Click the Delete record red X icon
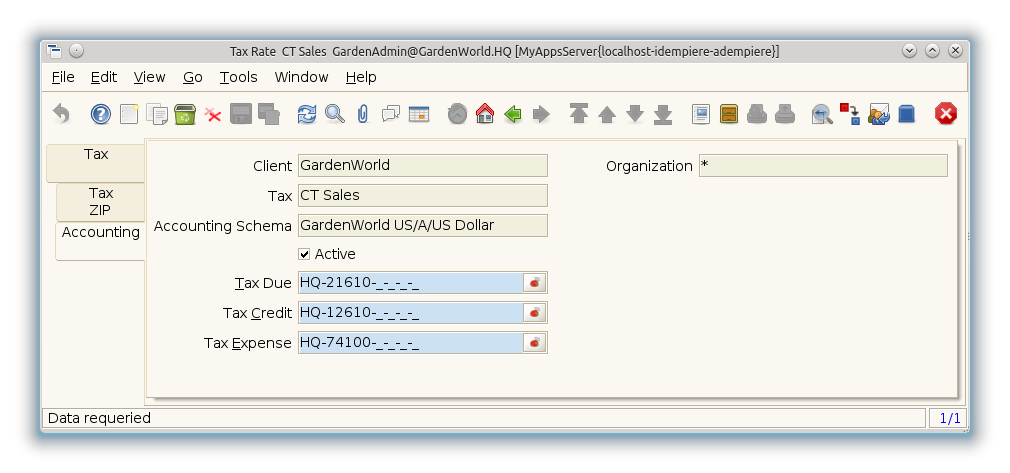 [x=213, y=114]
